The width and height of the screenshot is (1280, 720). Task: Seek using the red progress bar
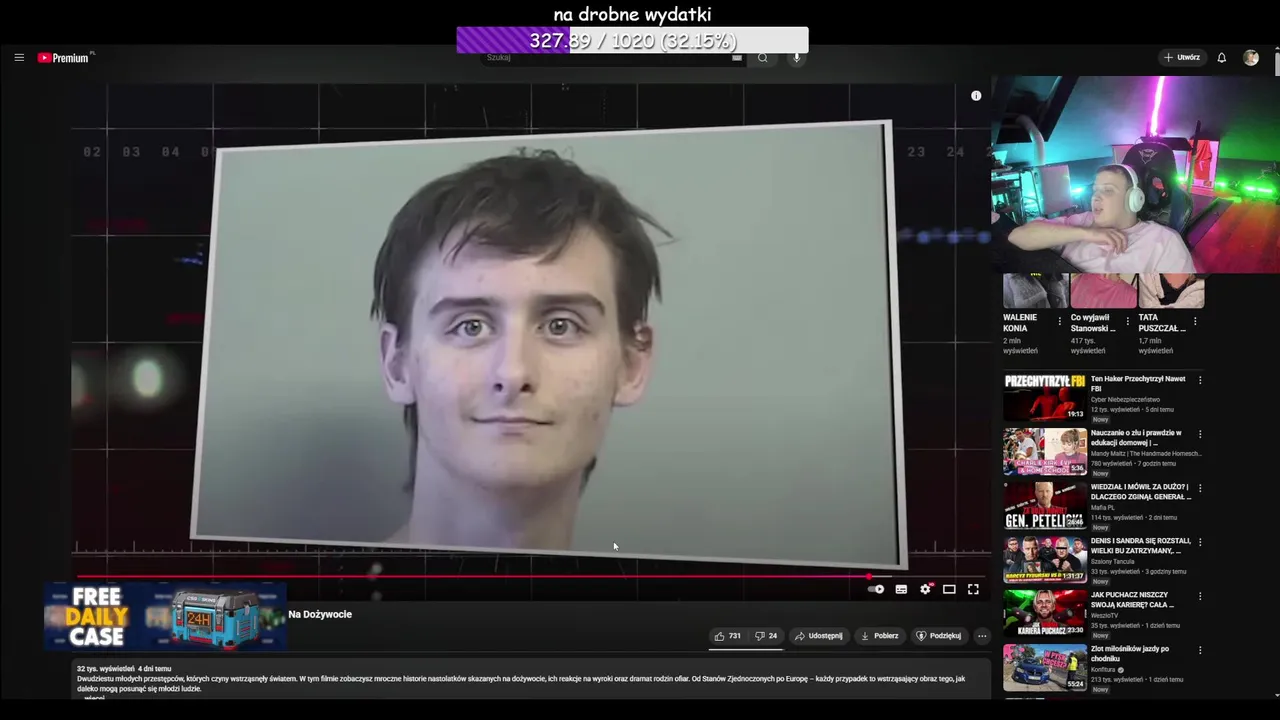(530, 577)
